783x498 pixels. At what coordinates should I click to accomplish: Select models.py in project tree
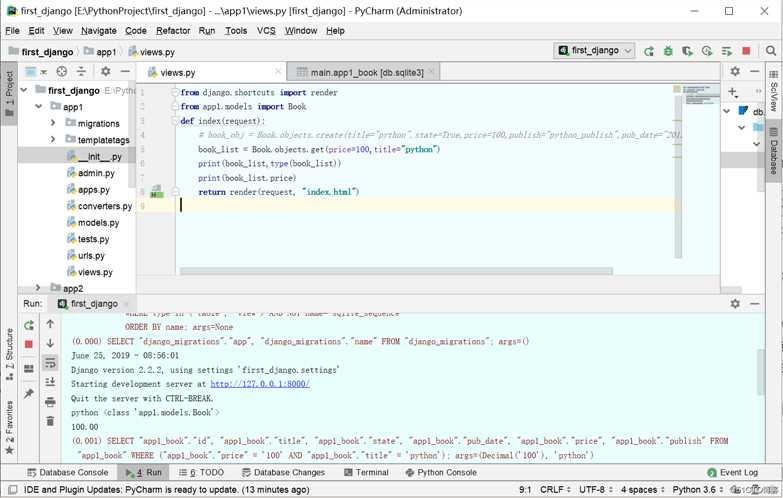[93, 222]
